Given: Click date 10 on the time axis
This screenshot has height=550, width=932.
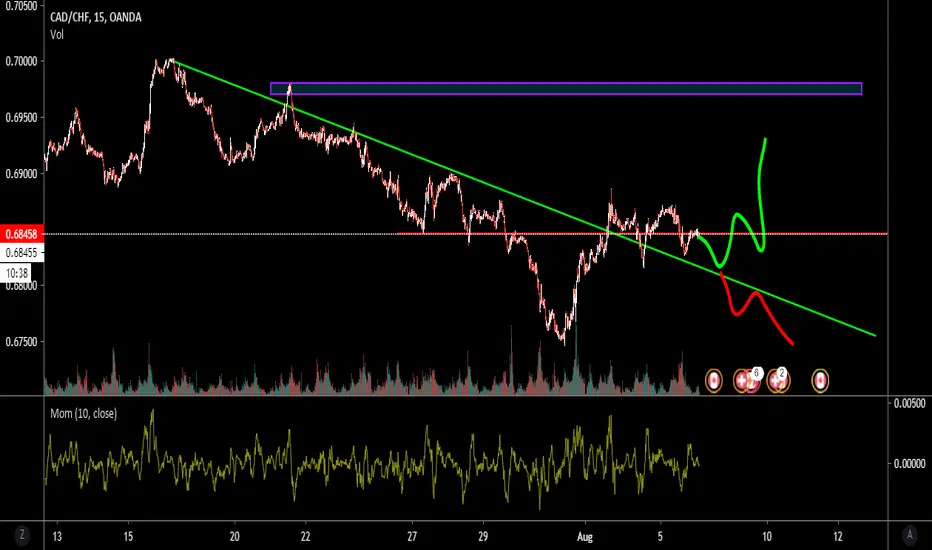Looking at the screenshot, I should pyautogui.click(x=767, y=536).
